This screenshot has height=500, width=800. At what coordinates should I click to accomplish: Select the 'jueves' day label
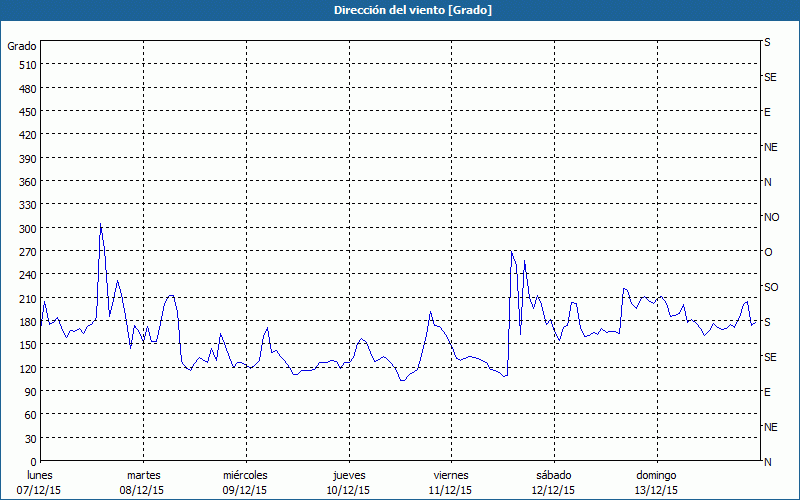tap(348, 475)
